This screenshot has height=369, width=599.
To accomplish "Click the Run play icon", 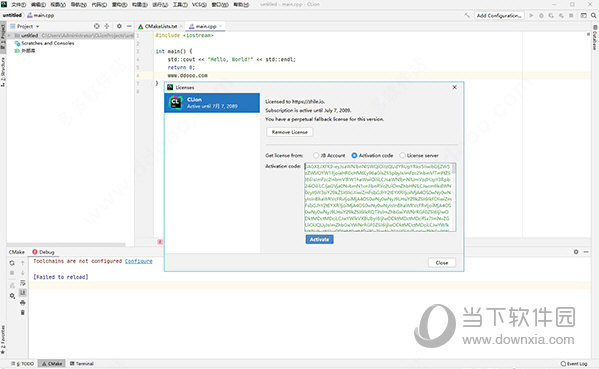I will (531, 16).
